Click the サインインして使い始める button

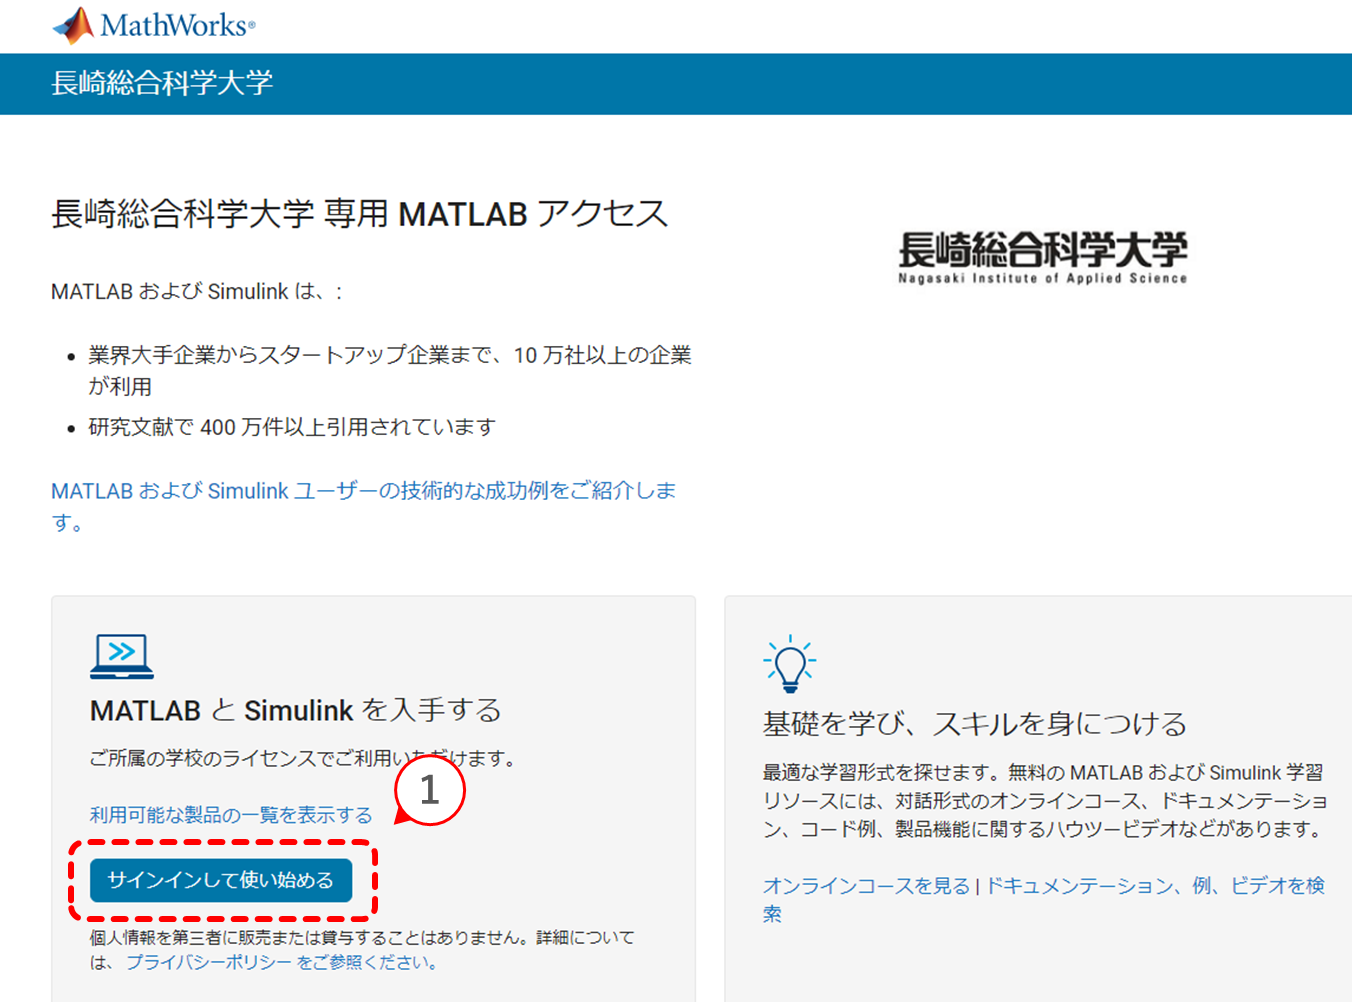pyautogui.click(x=221, y=880)
